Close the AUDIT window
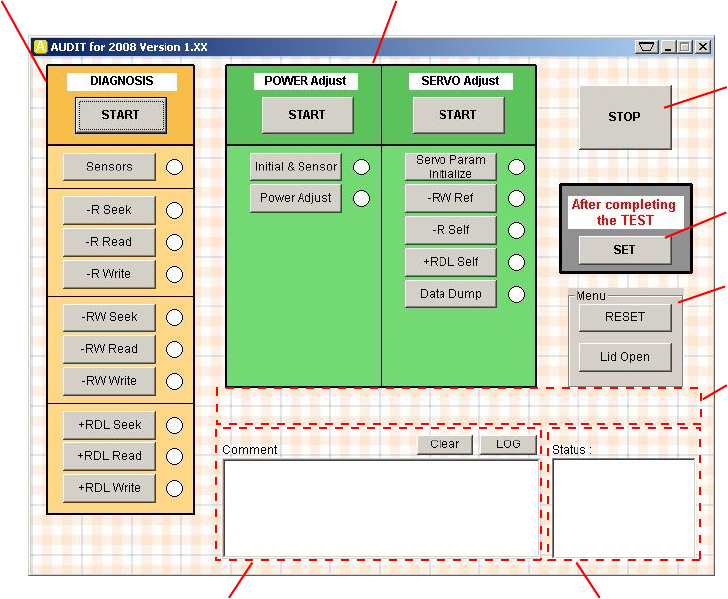 (x=703, y=47)
